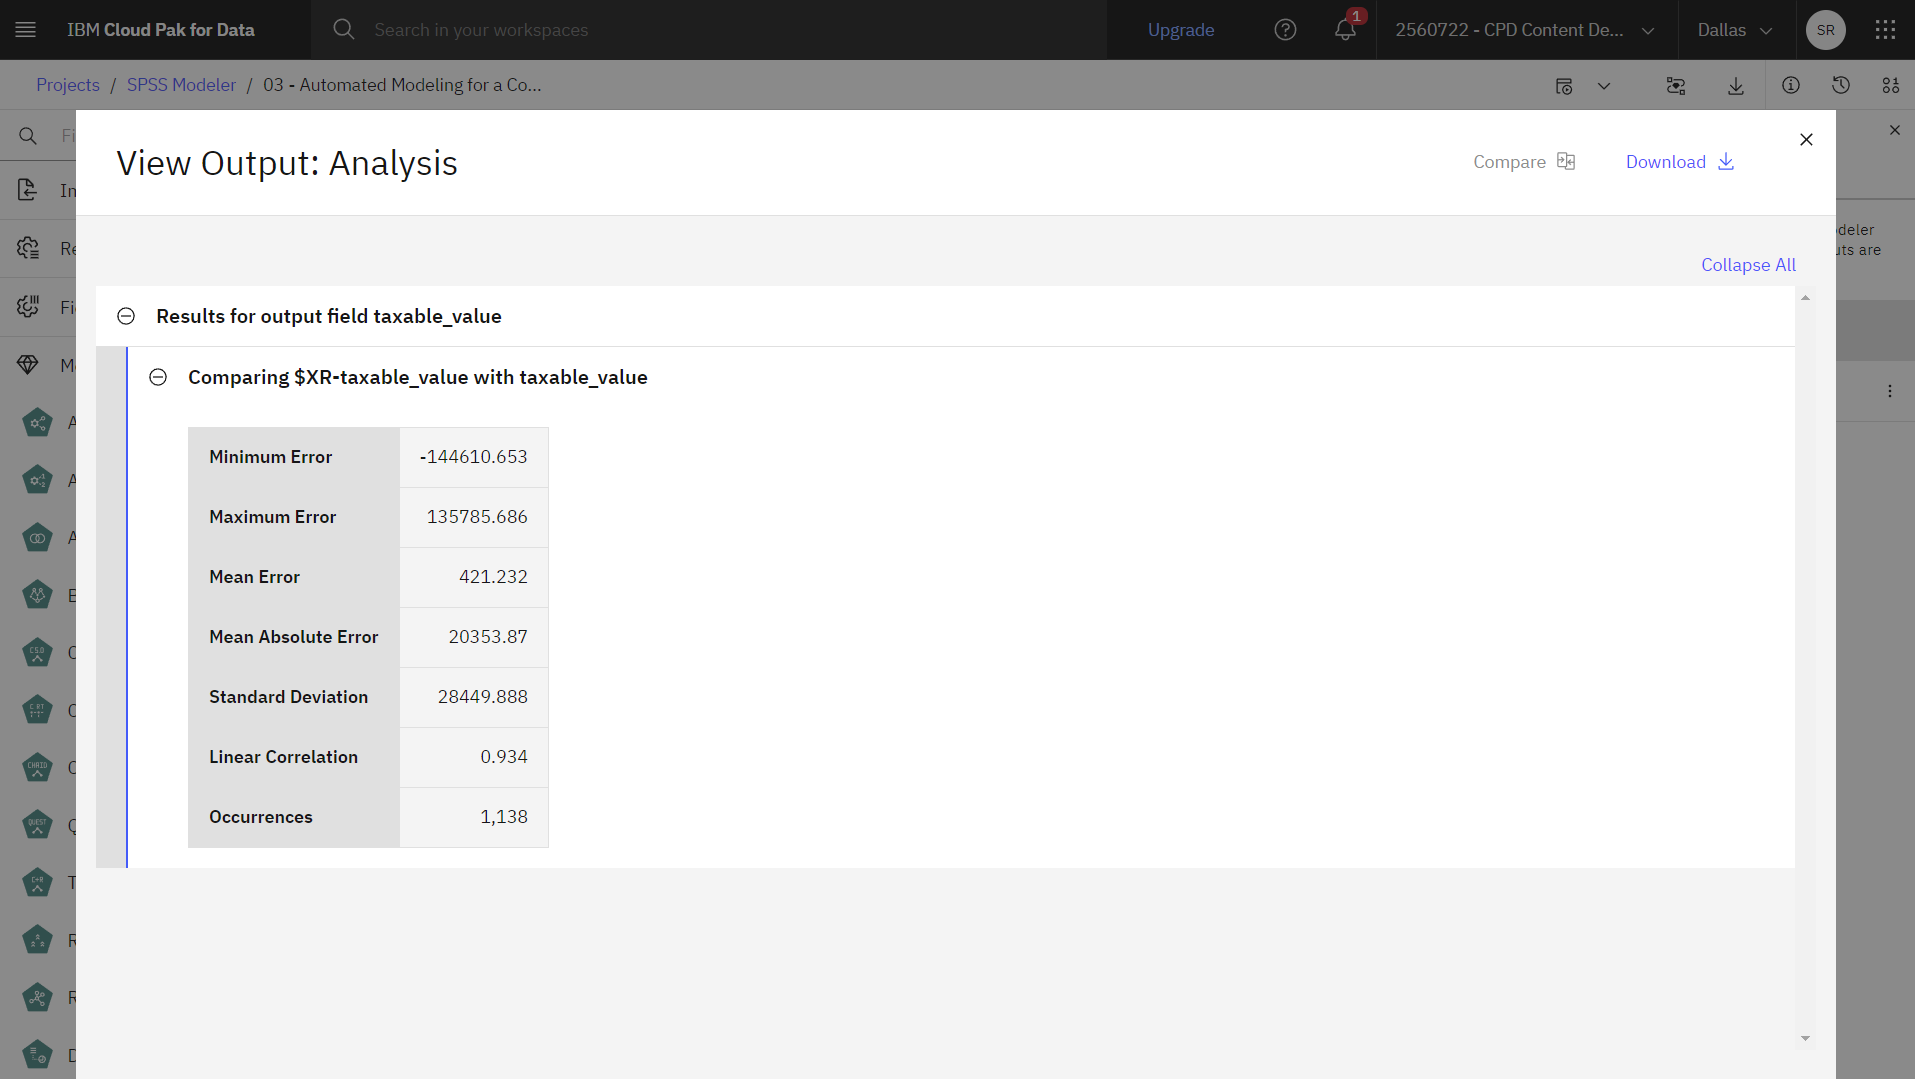
Task: Click the output scrollbar down arrow
Action: pos(1805,1038)
